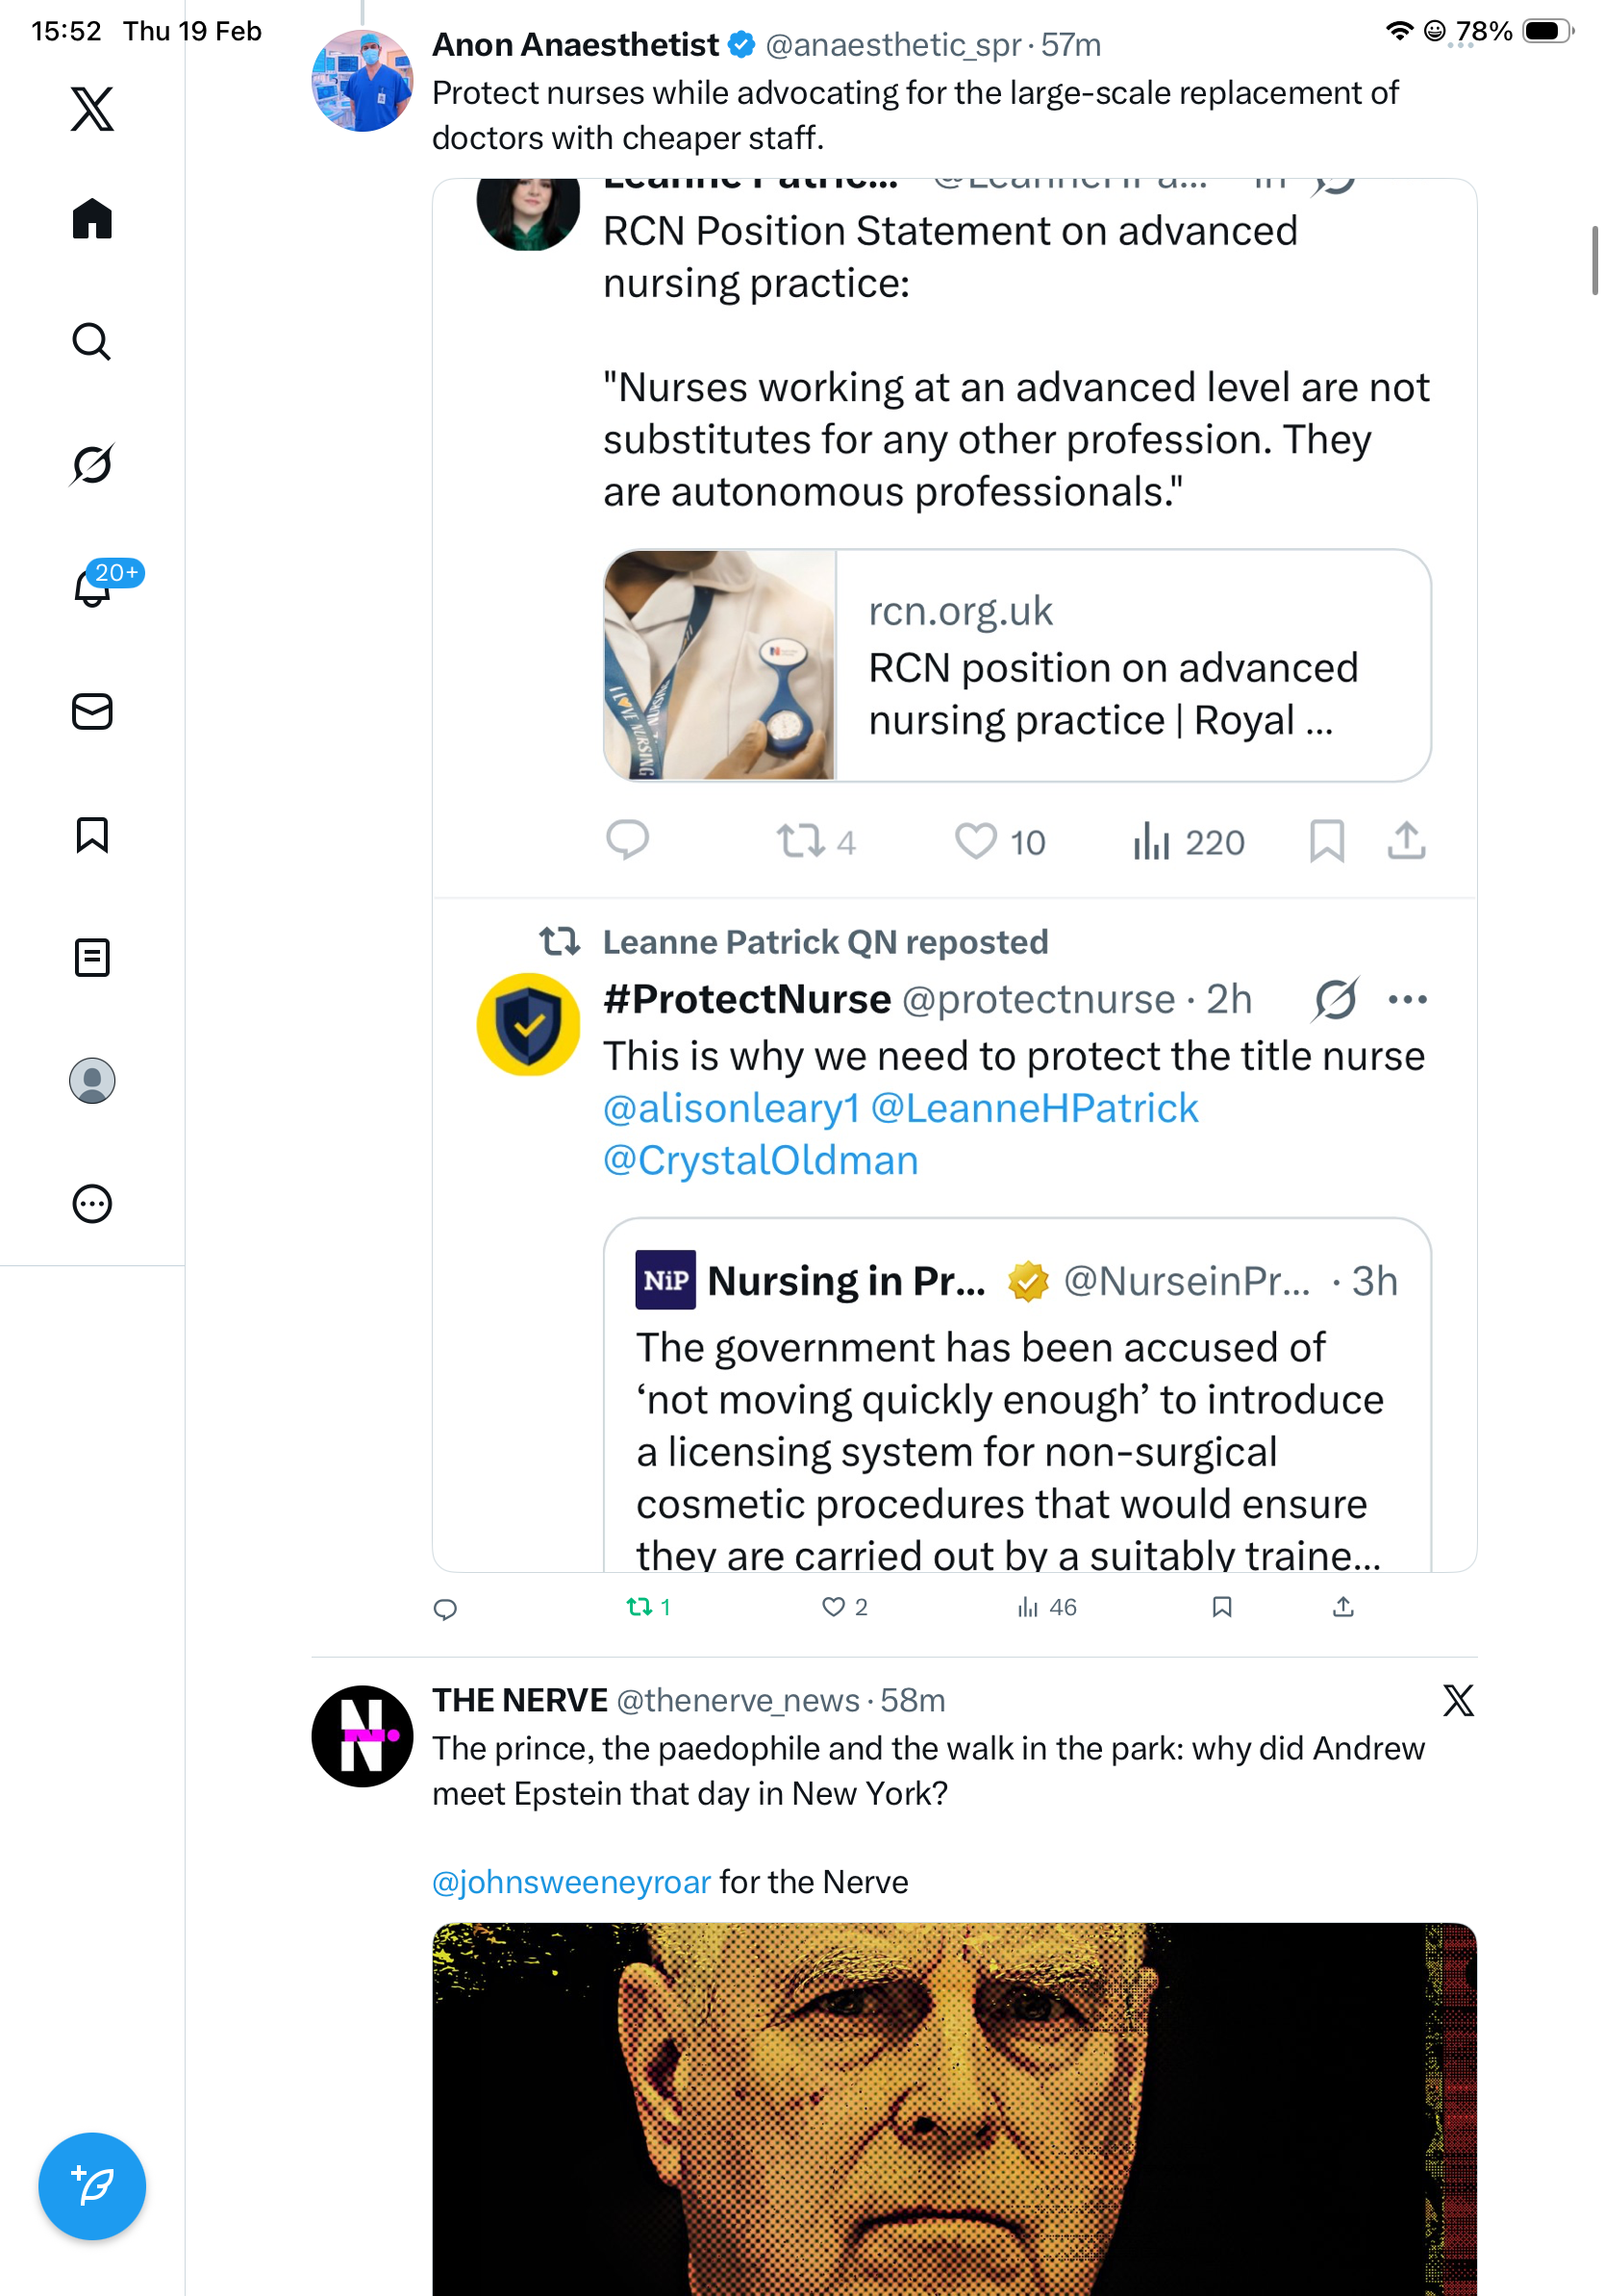Open Grok from the sidebar
Viewport: 1604px width, 2296px height.
tap(92, 464)
